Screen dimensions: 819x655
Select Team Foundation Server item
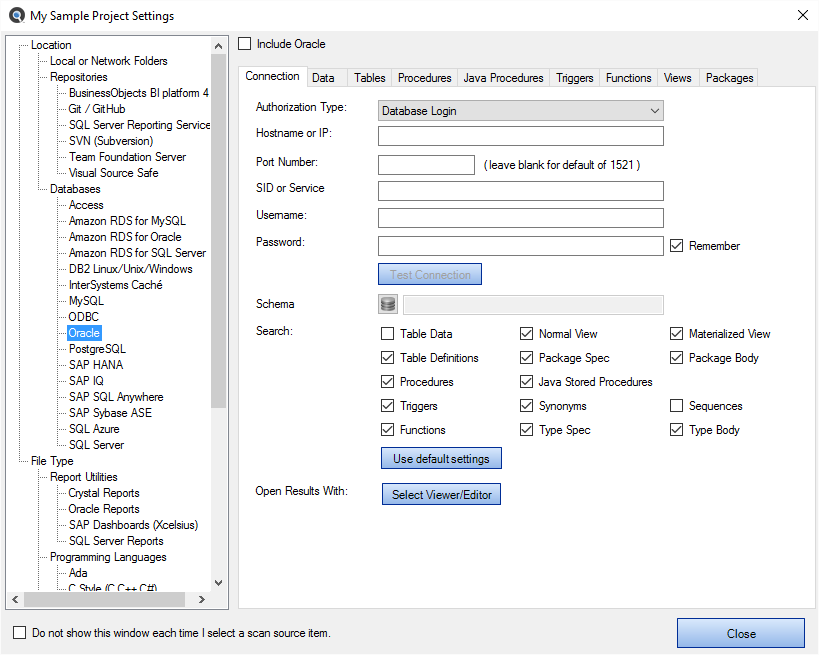tap(127, 157)
